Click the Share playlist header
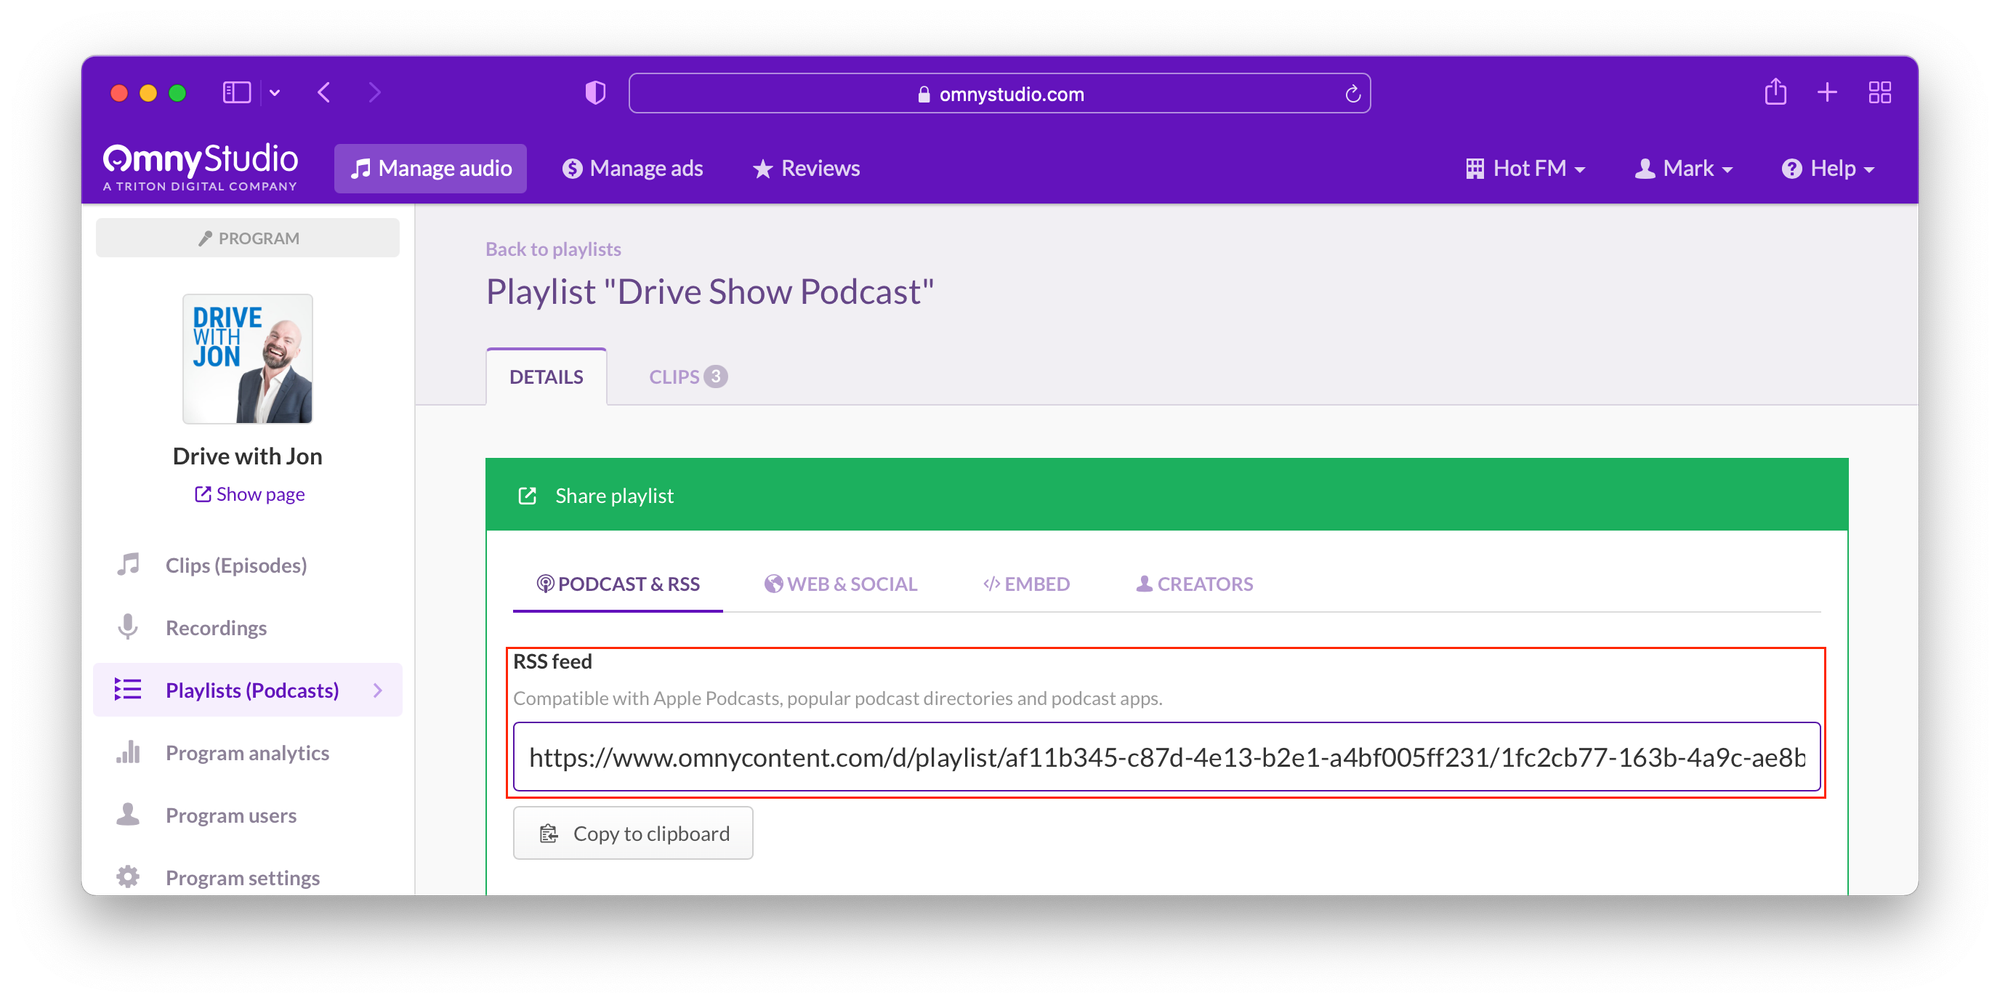Viewport: 2000px width, 1003px height. pyautogui.click(x=1167, y=495)
